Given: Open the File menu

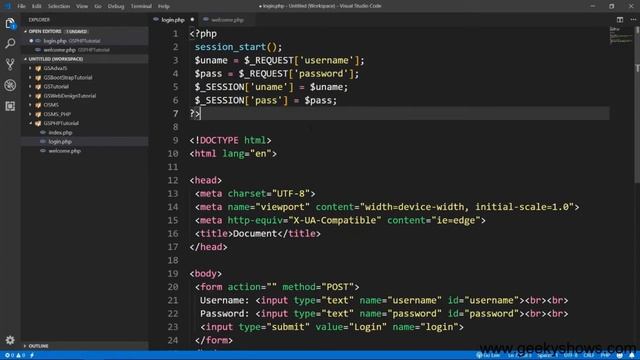Looking at the screenshot, I should click(x=21, y=6).
